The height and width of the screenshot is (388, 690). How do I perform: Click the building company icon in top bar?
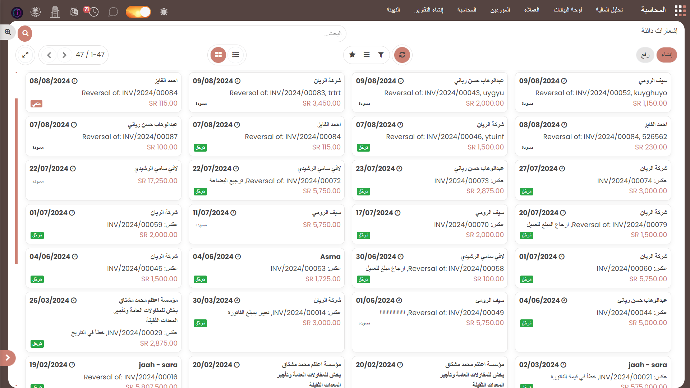[55, 12]
